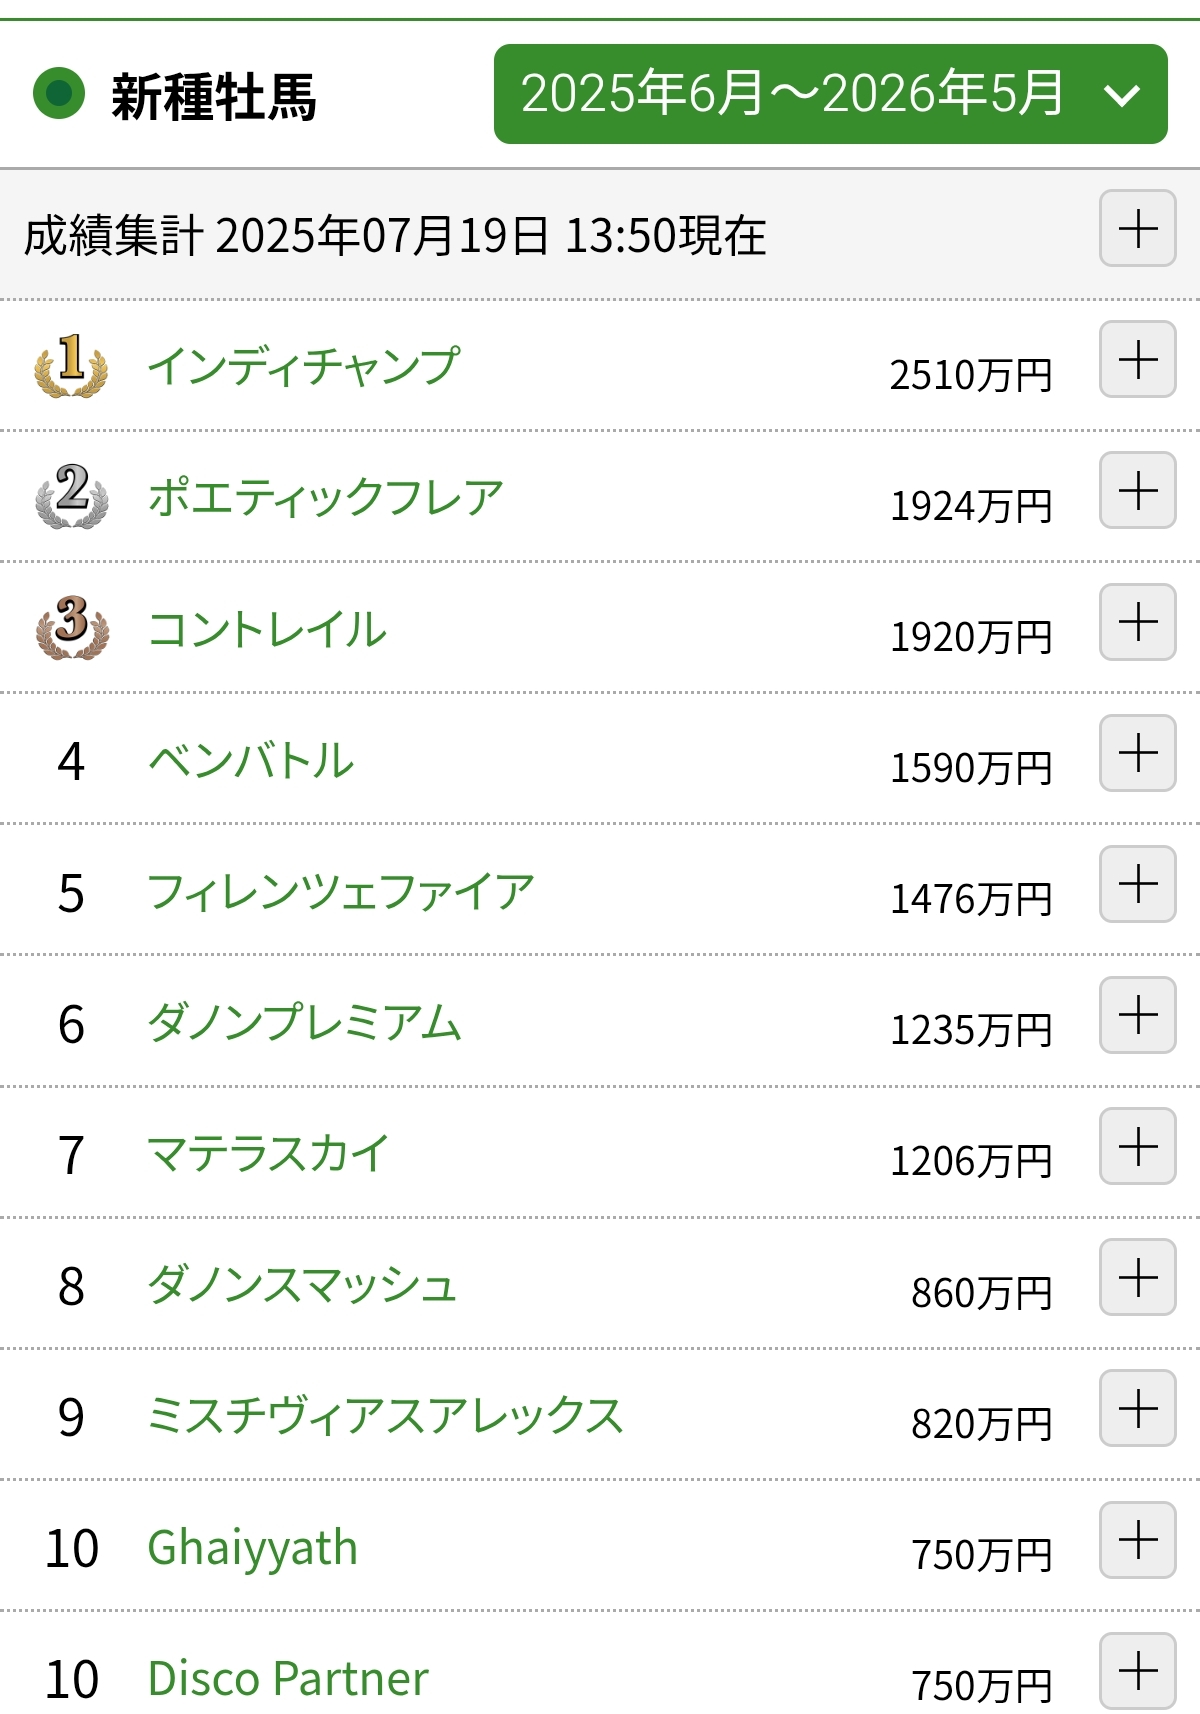Click the plus icon beside フィレンツェファイア
This screenshot has height=1714, width=1200.
point(1137,884)
